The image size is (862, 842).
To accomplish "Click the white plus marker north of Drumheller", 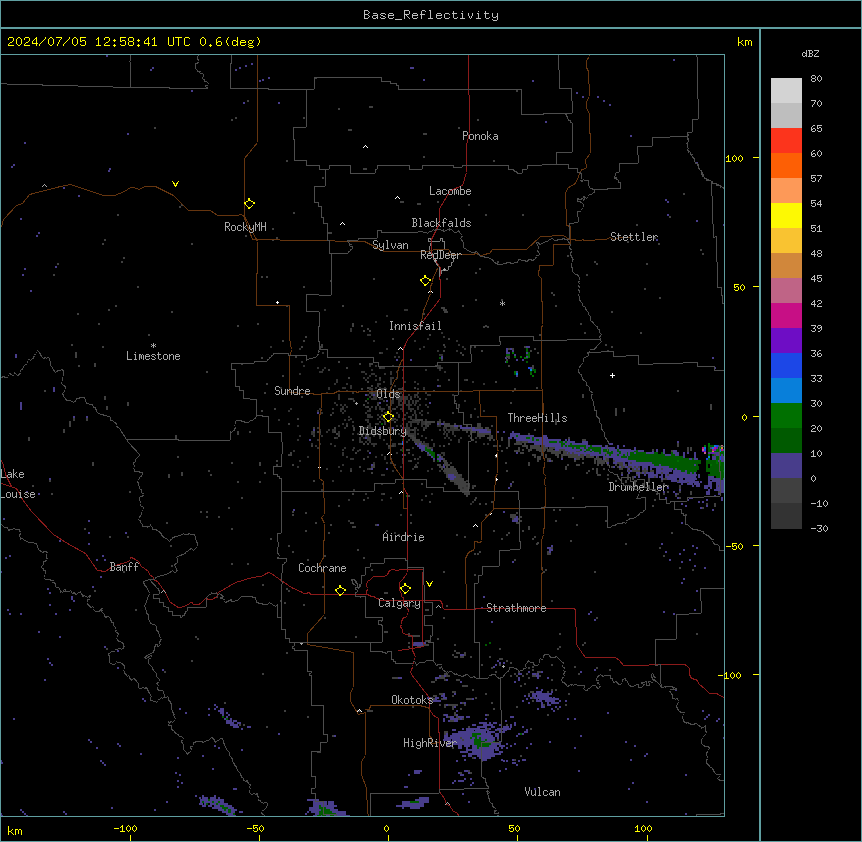I will [x=612, y=375].
